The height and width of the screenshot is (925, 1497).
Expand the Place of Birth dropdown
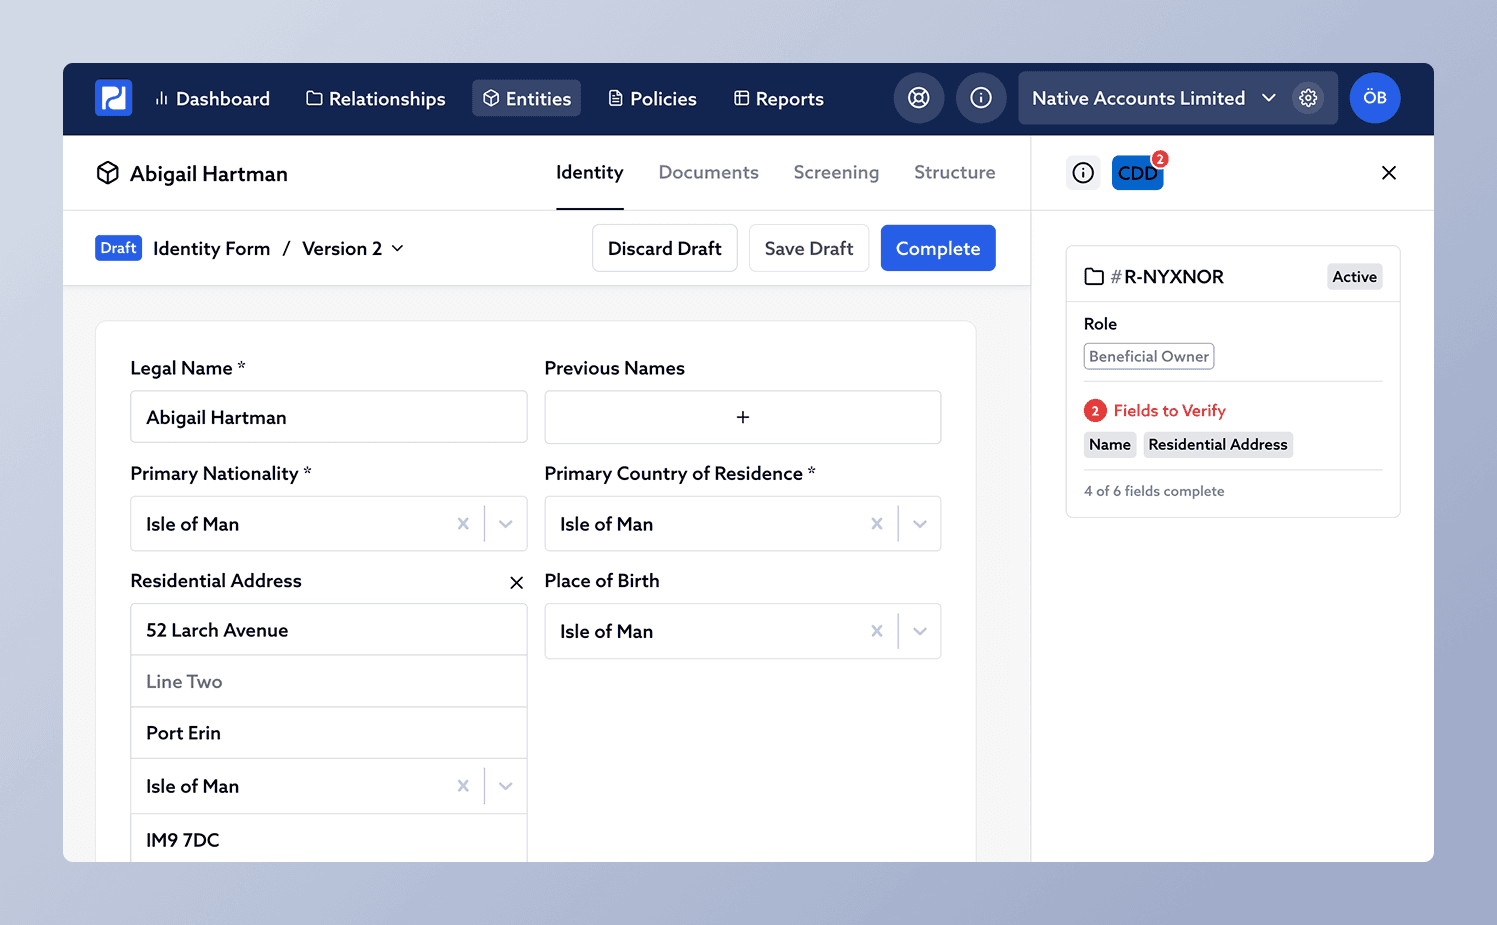click(920, 631)
